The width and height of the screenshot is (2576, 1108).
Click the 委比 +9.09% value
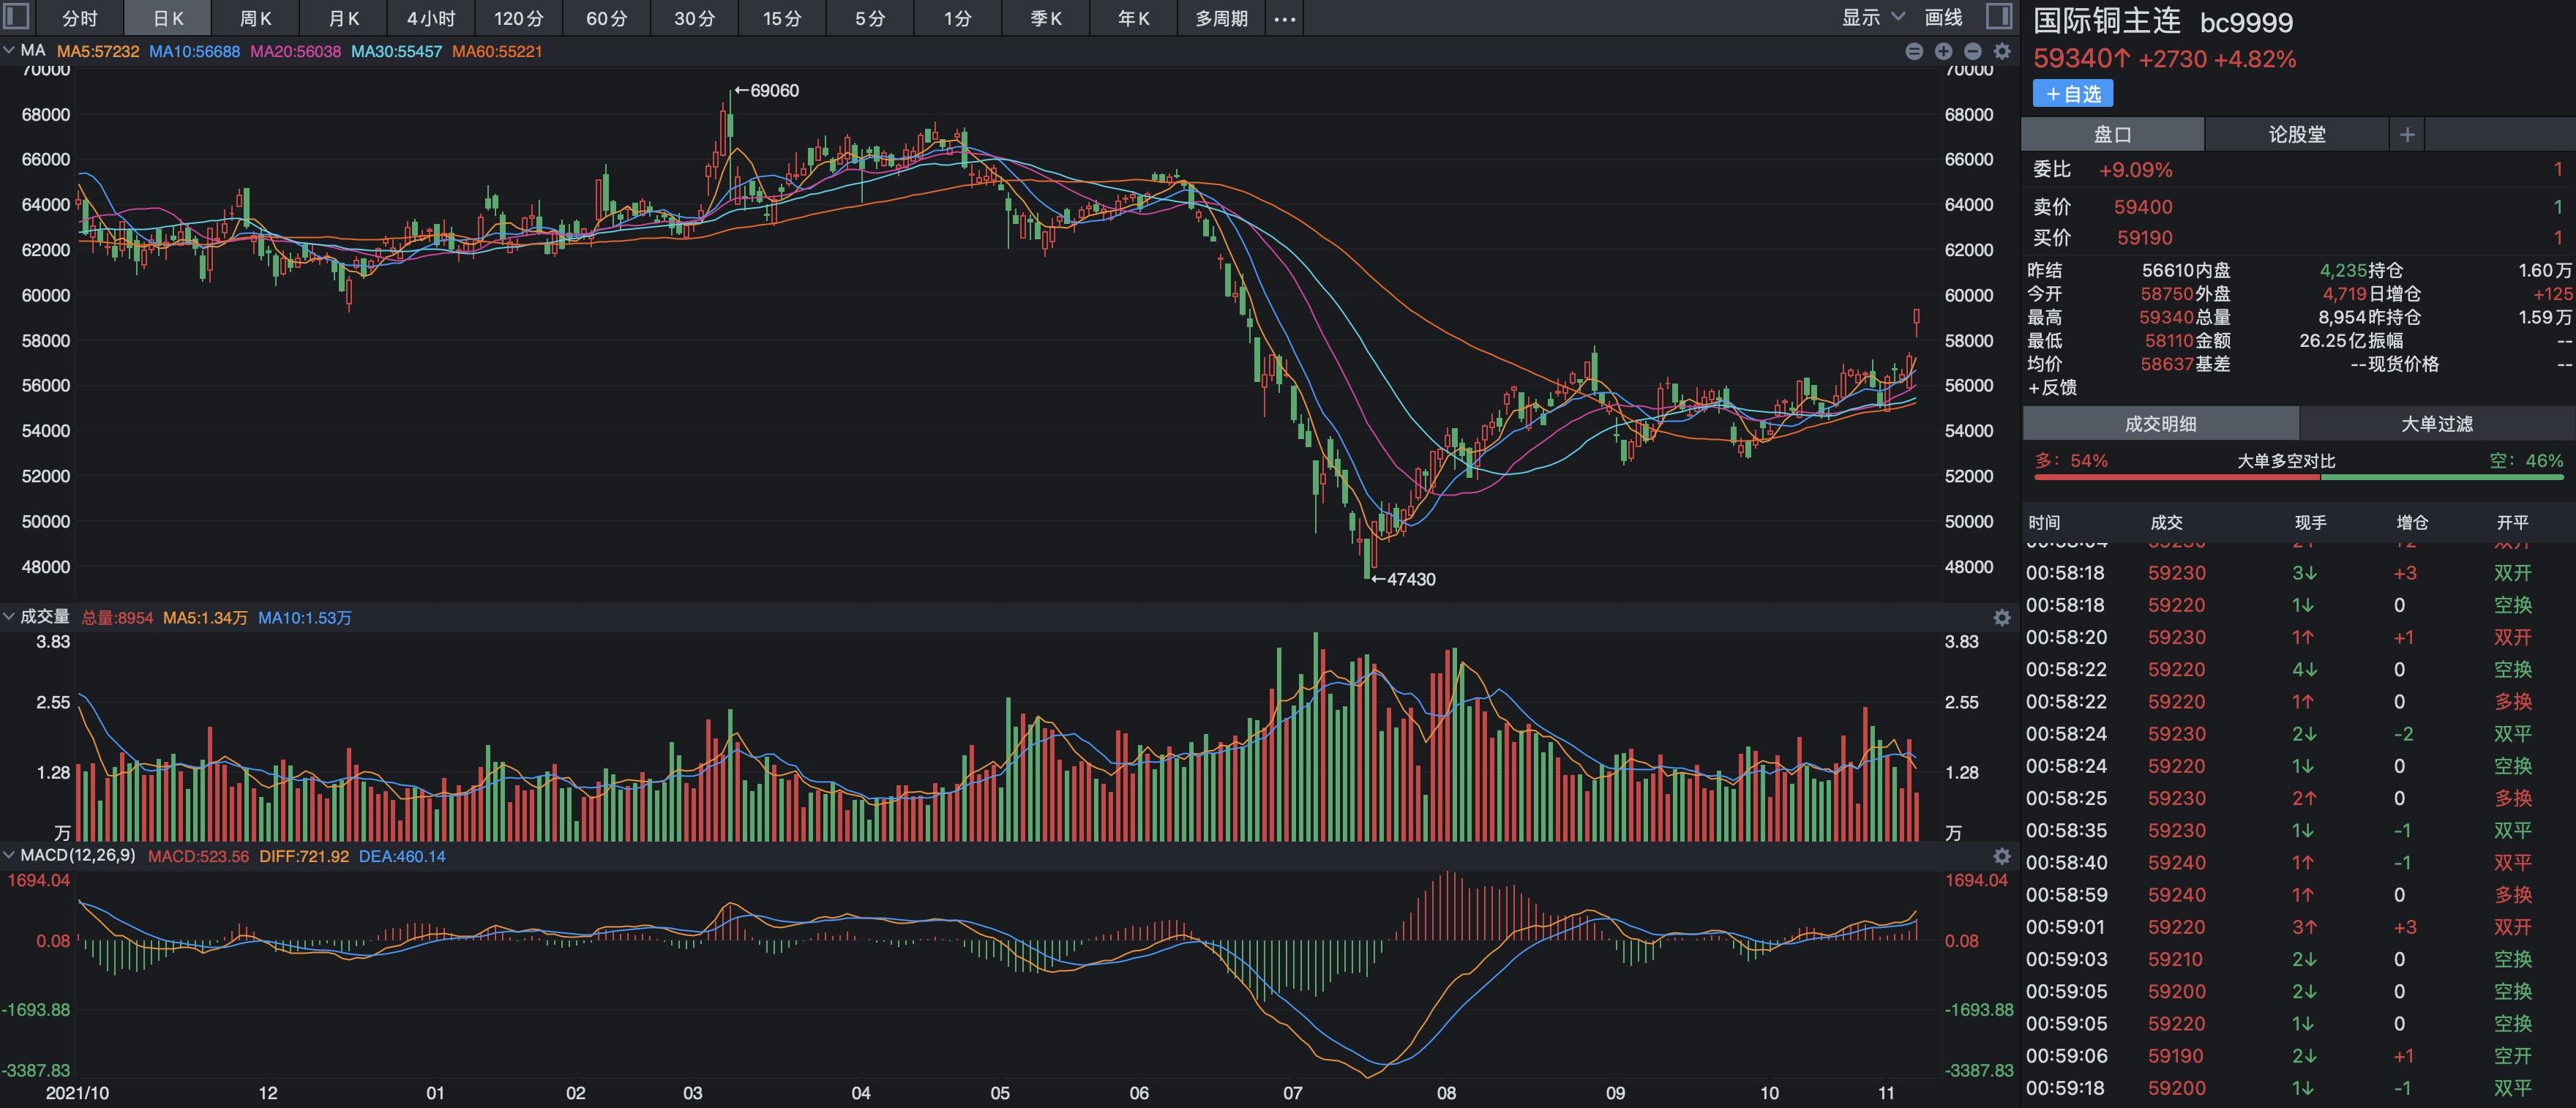[x=2135, y=170]
